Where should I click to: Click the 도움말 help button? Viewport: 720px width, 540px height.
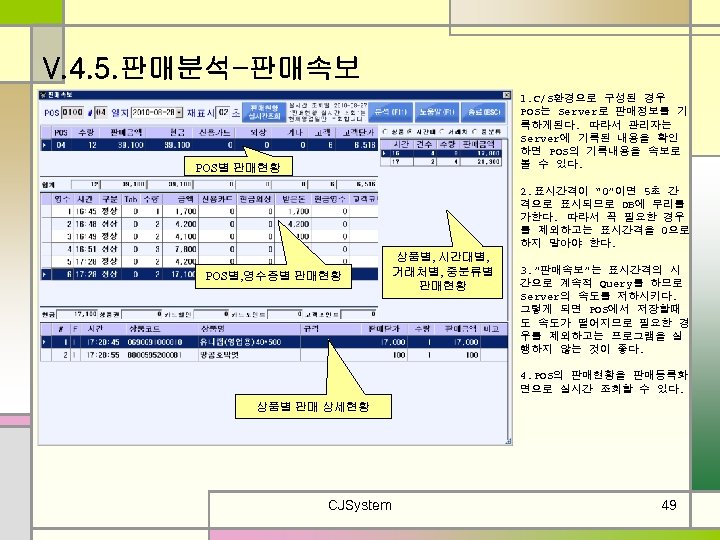point(437,112)
